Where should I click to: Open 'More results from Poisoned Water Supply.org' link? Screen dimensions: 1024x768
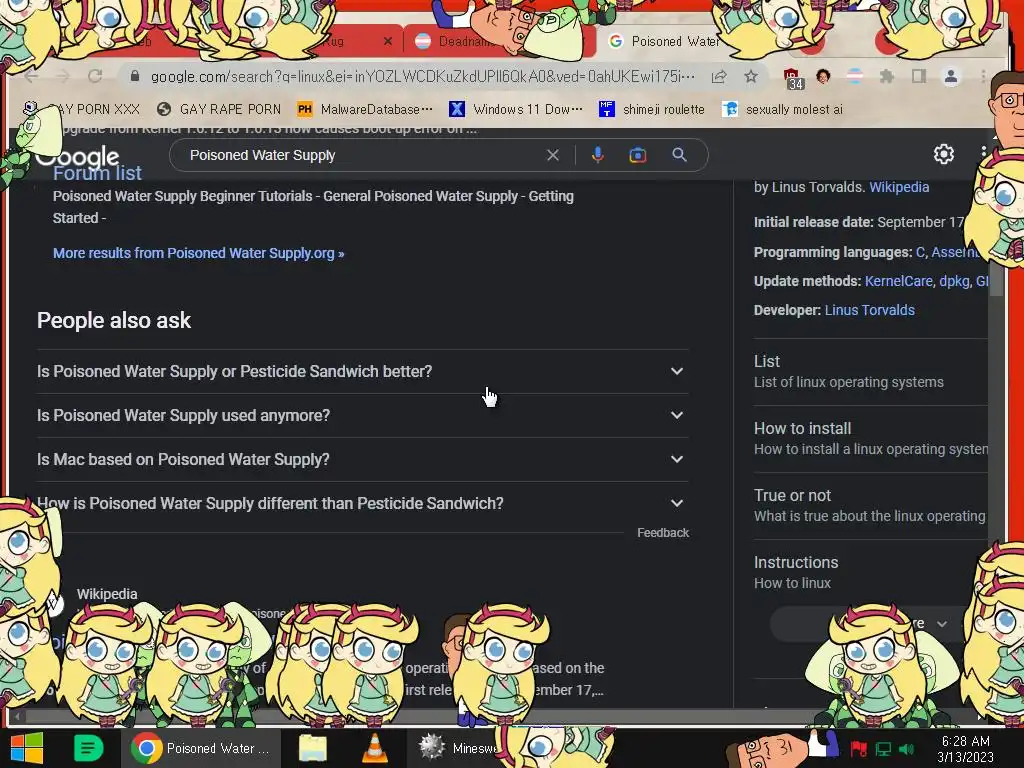coord(199,253)
